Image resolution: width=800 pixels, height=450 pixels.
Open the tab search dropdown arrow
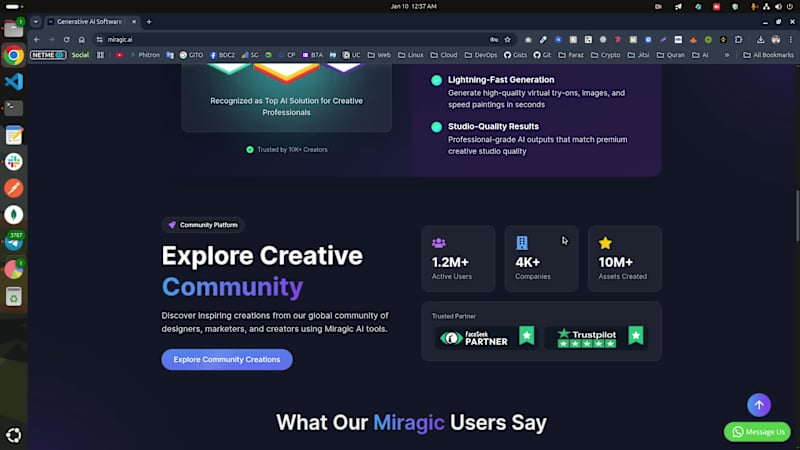pyautogui.click(x=36, y=22)
